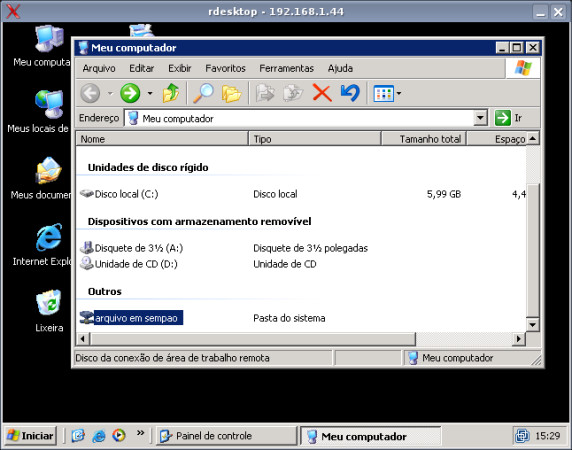
Task: Click the horizontal scrollbar thumb
Action: (x=253, y=339)
